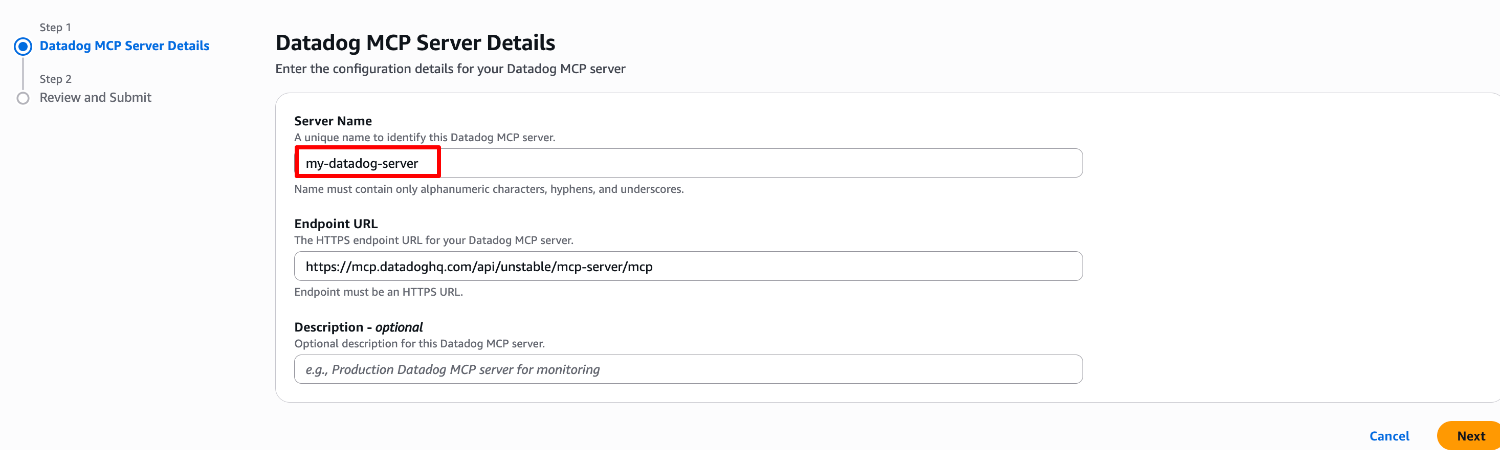The height and width of the screenshot is (450, 1500).
Task: Click the Description - optional label
Action: 358,327
